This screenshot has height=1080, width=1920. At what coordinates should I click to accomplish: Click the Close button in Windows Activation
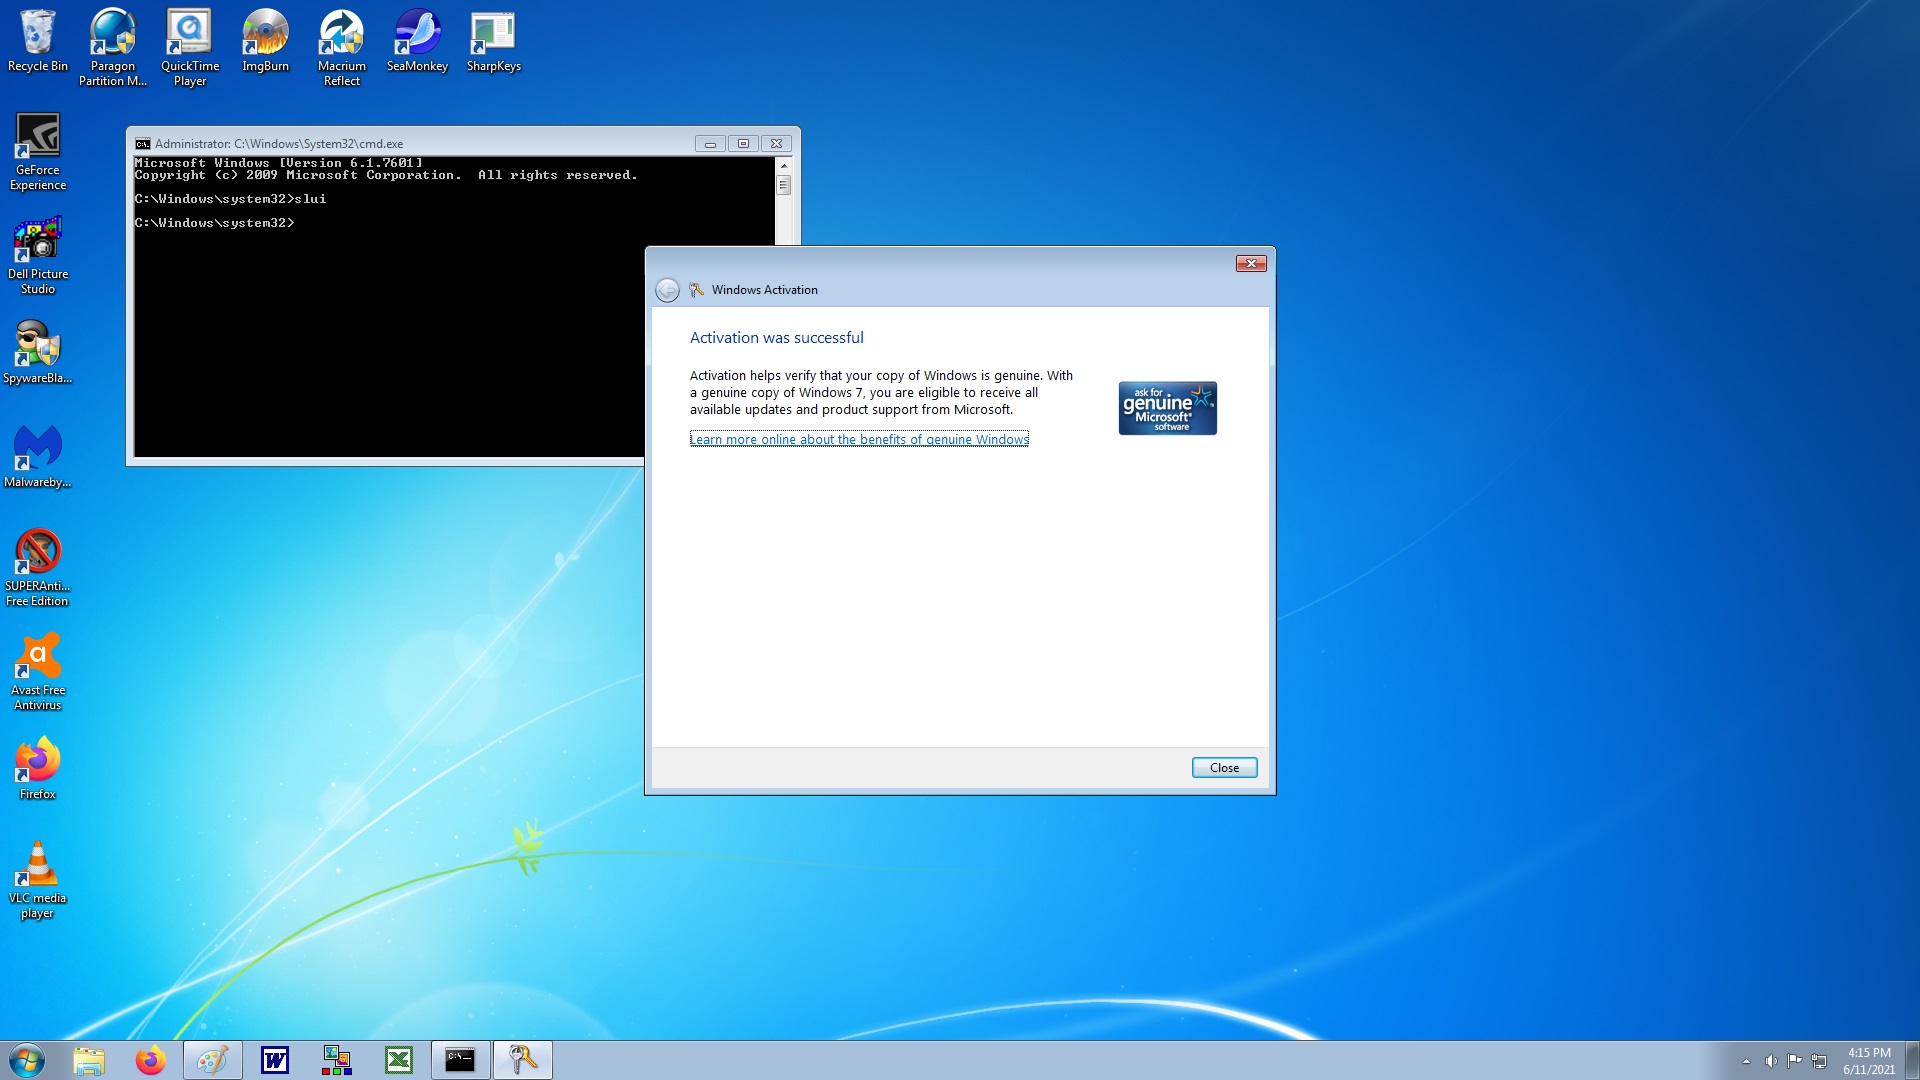tap(1224, 768)
